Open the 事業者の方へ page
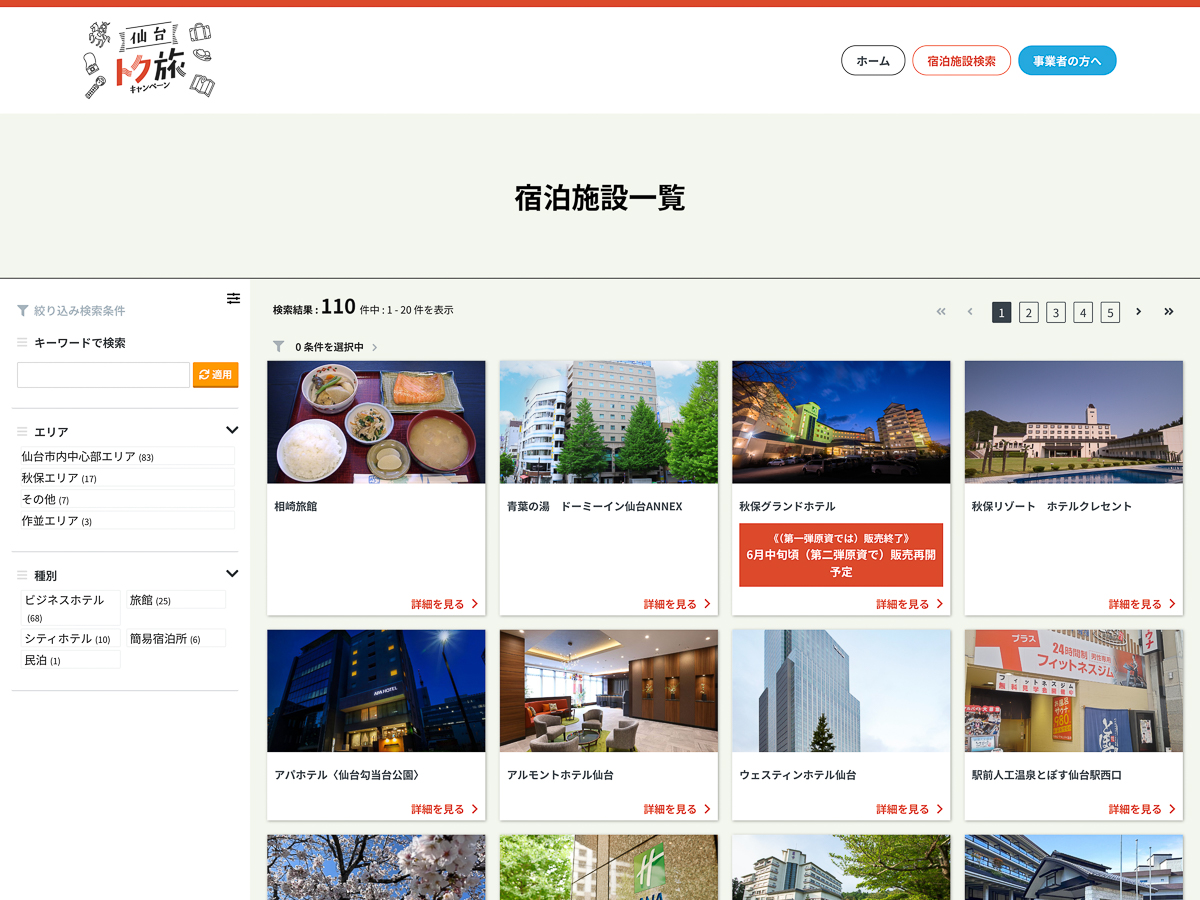Viewport: 1200px width, 900px height. tap(1067, 61)
